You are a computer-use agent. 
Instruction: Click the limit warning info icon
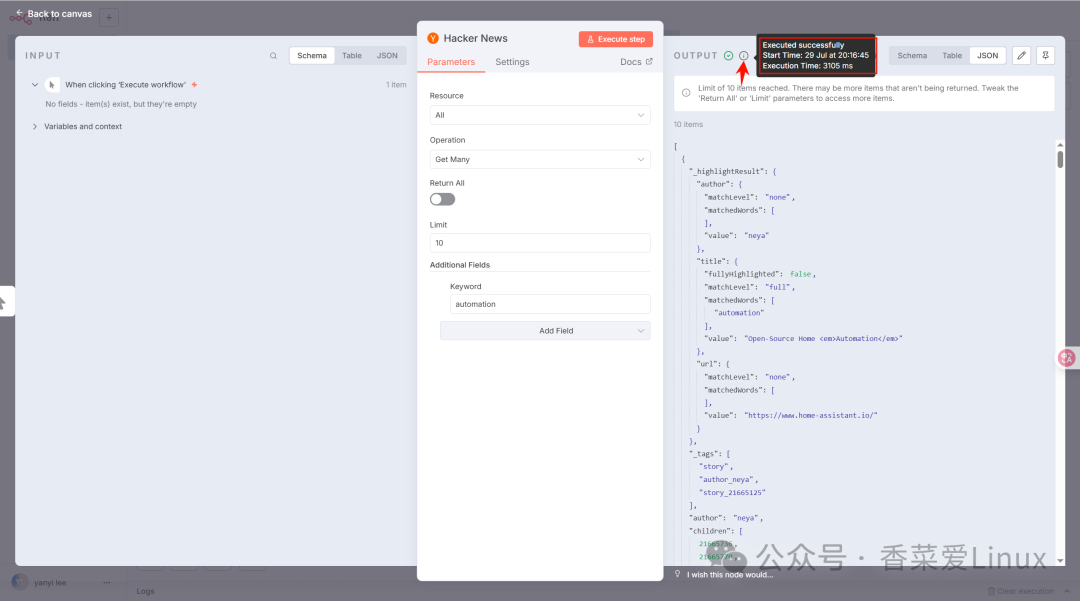tap(686, 93)
